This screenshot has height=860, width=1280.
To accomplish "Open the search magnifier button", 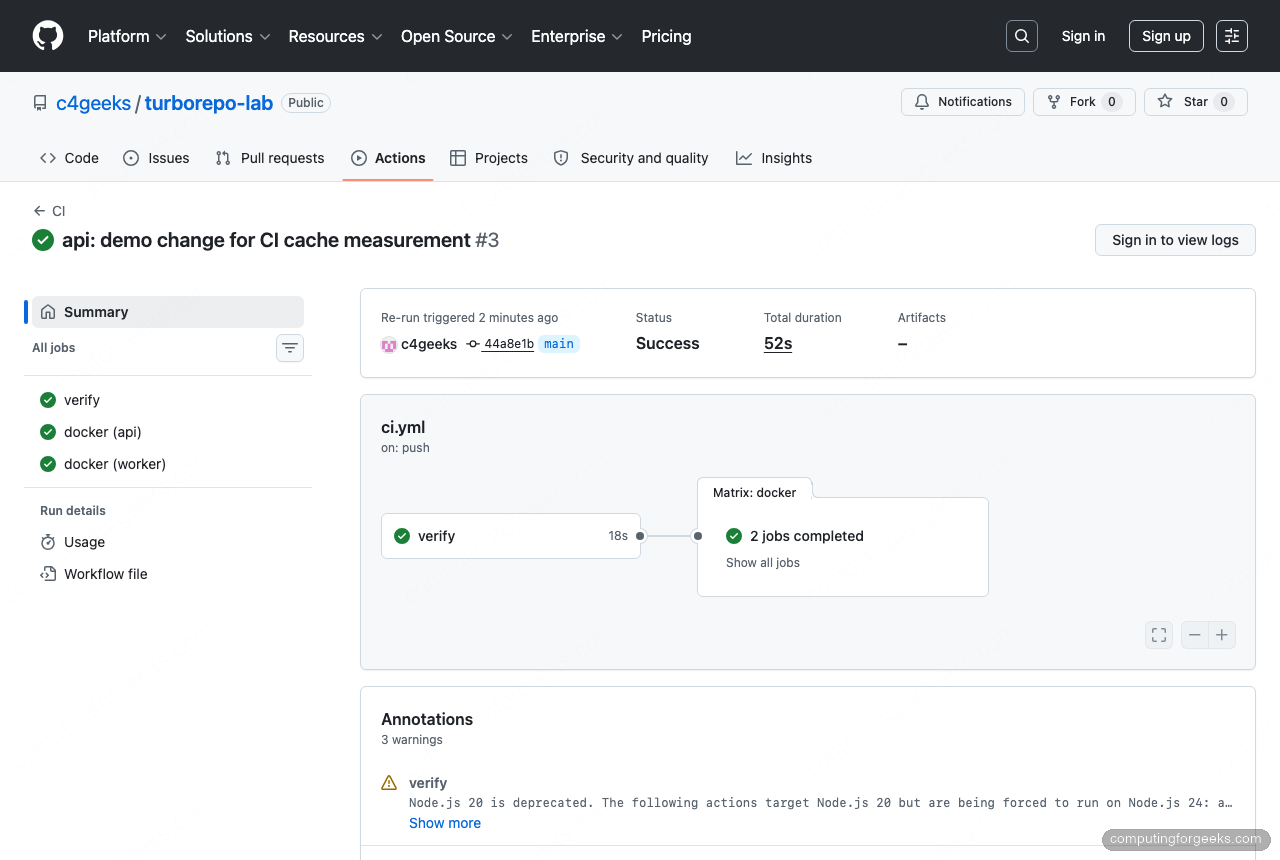I will (1022, 36).
